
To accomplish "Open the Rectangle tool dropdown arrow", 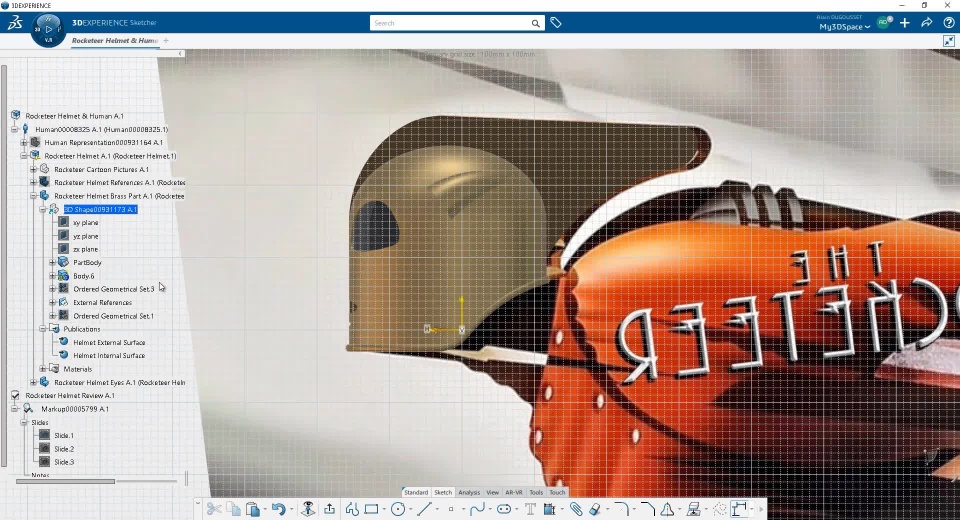I will pos(384,510).
